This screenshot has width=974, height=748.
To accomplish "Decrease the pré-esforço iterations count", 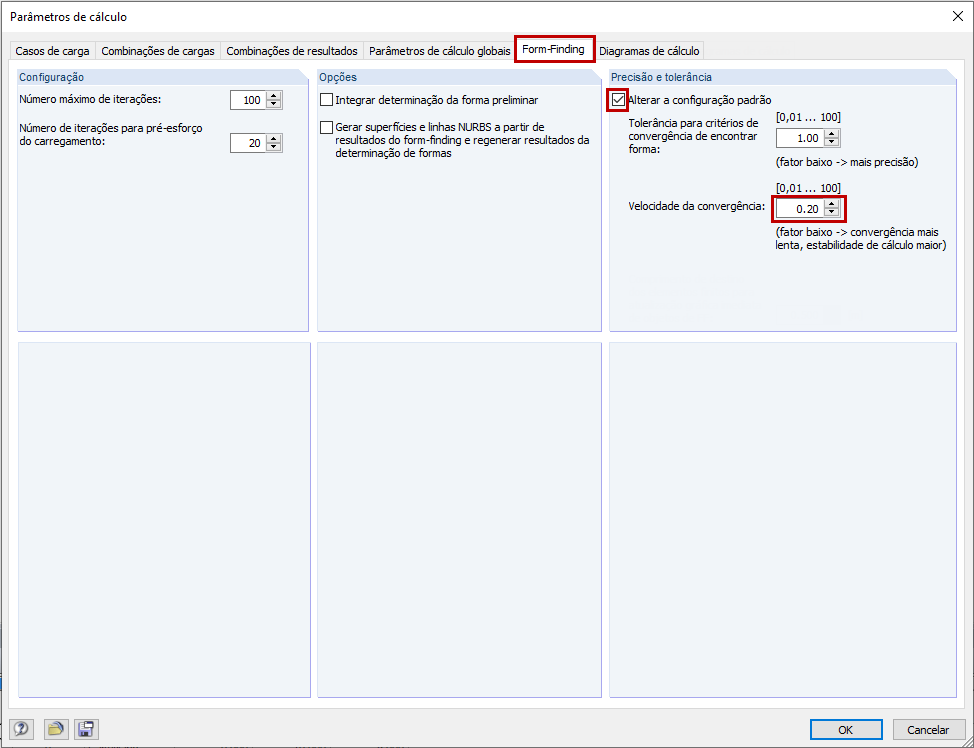I will click(274, 147).
